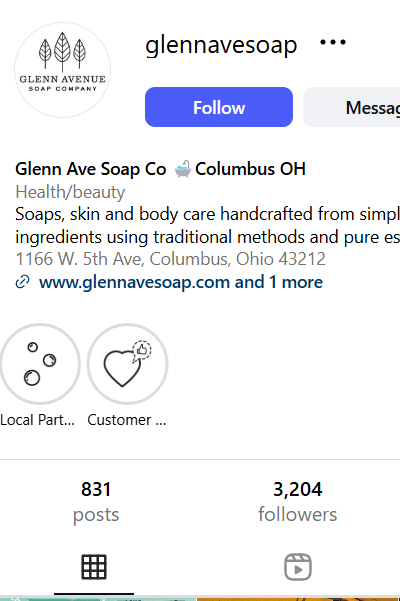Click the glennavesoap username heading

[x=221, y=45]
